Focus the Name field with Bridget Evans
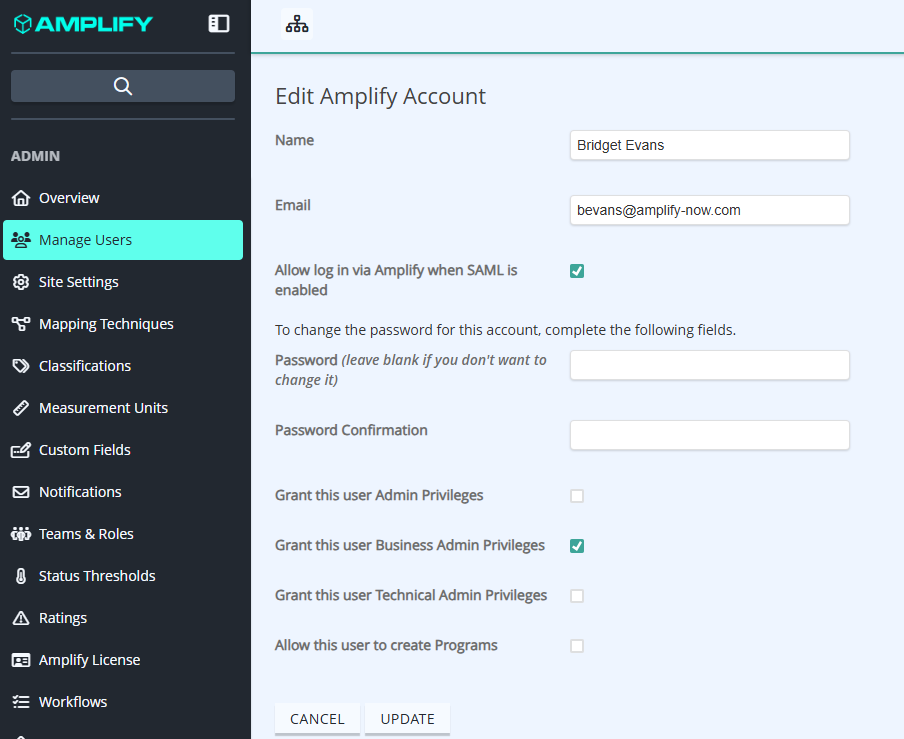The width and height of the screenshot is (904, 739). coord(710,145)
